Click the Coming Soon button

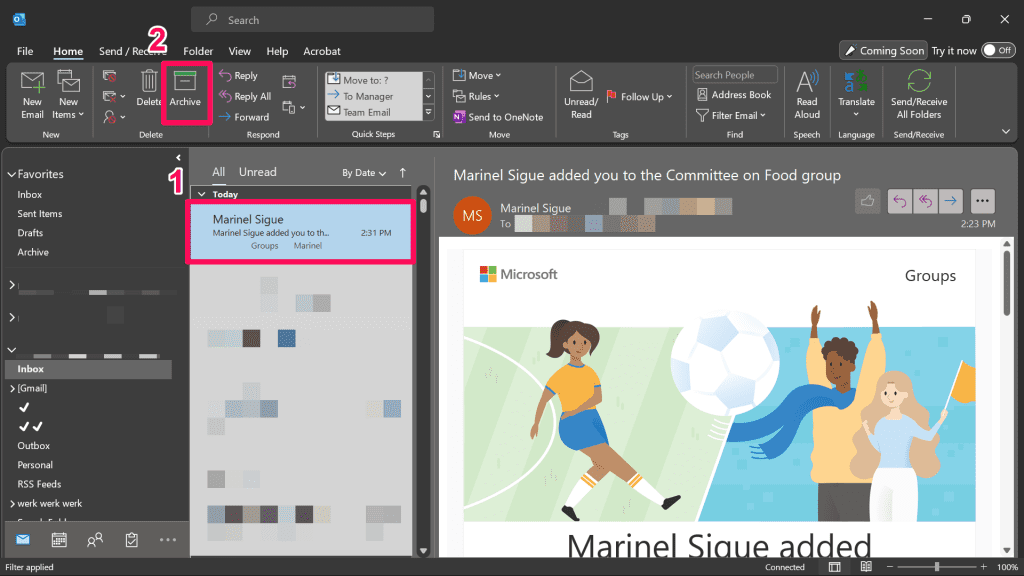pyautogui.click(x=882, y=50)
